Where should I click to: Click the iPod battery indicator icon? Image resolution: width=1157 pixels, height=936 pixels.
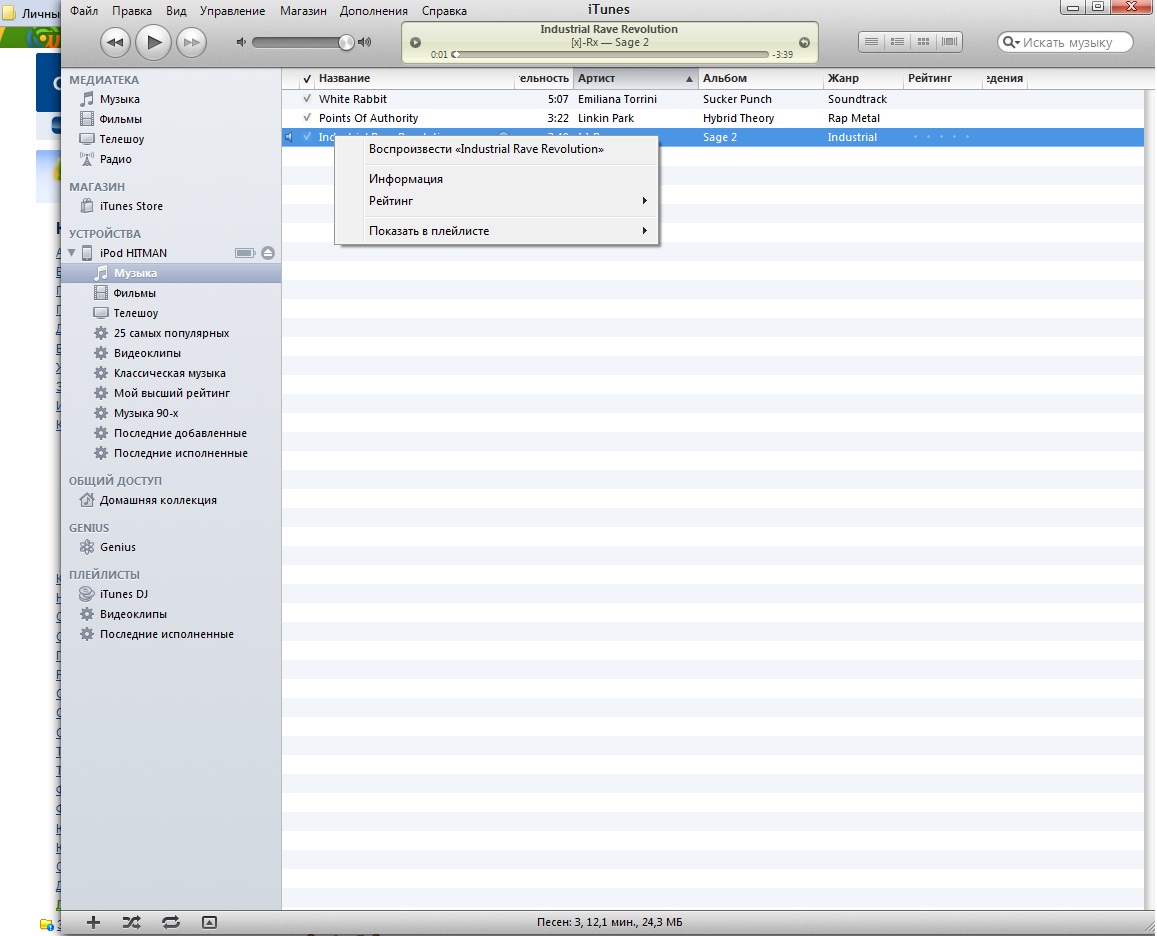245,253
